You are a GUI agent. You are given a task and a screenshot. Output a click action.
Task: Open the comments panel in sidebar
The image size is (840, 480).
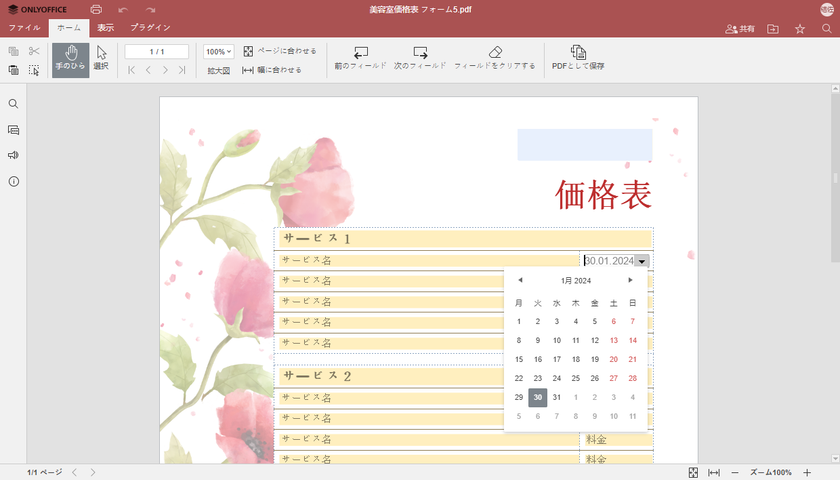[14, 130]
